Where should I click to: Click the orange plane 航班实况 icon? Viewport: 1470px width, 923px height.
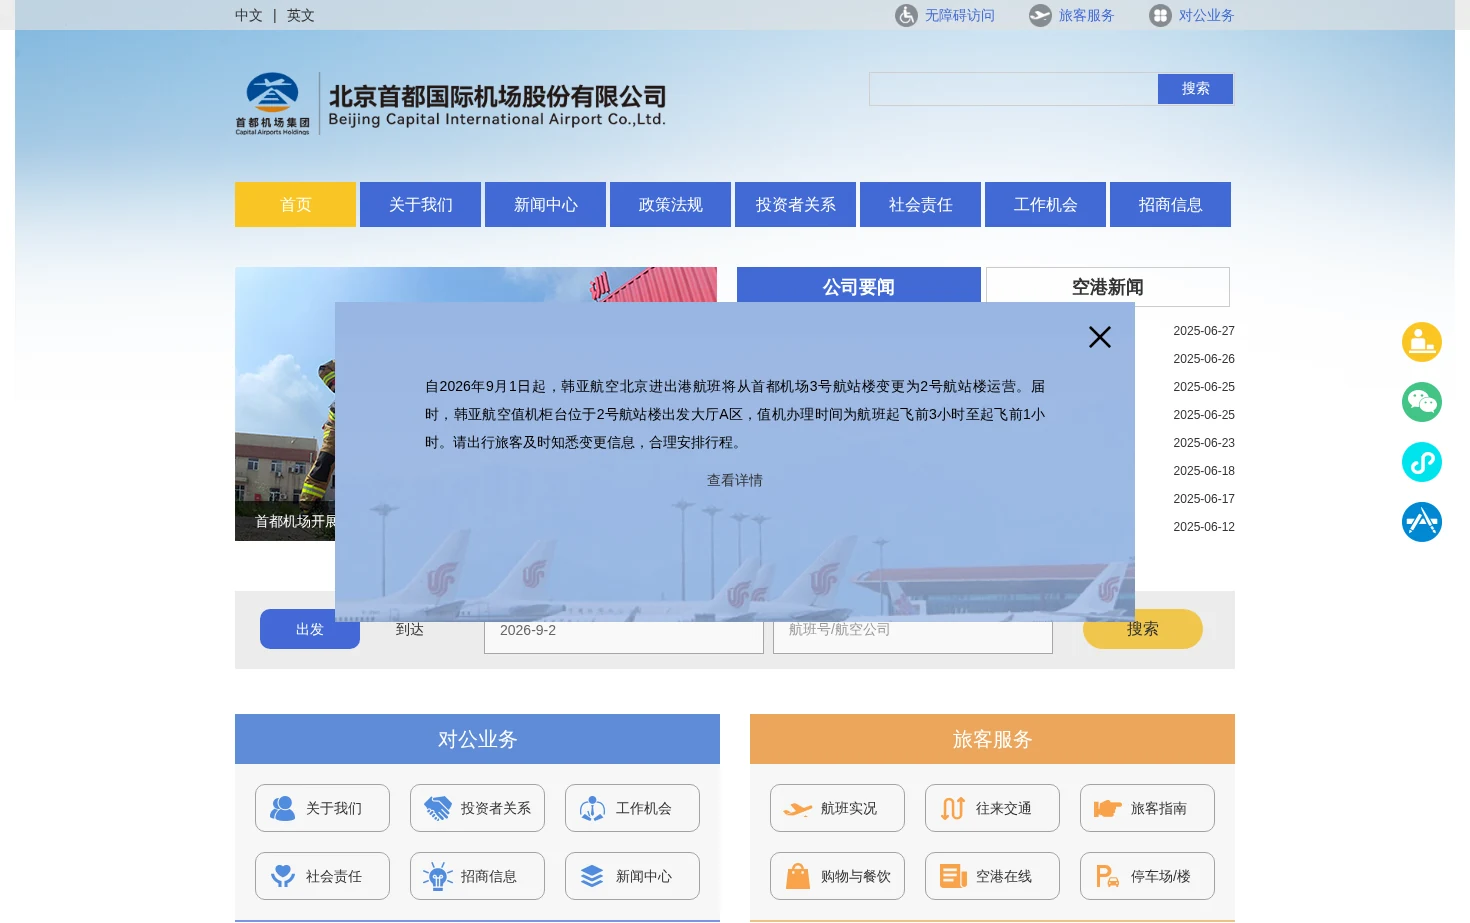pos(798,809)
